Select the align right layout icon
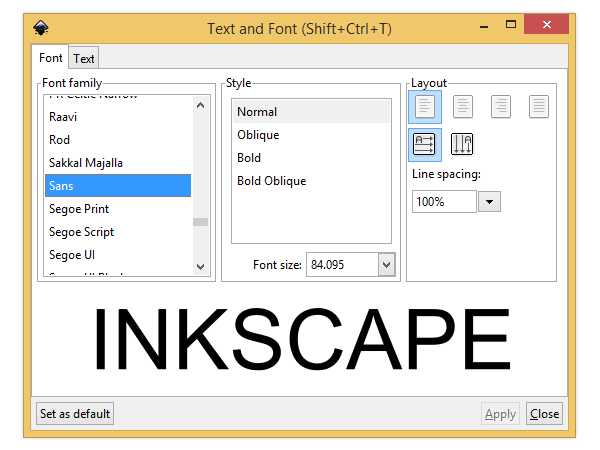Screen dimensions: 600x450 pos(501,107)
